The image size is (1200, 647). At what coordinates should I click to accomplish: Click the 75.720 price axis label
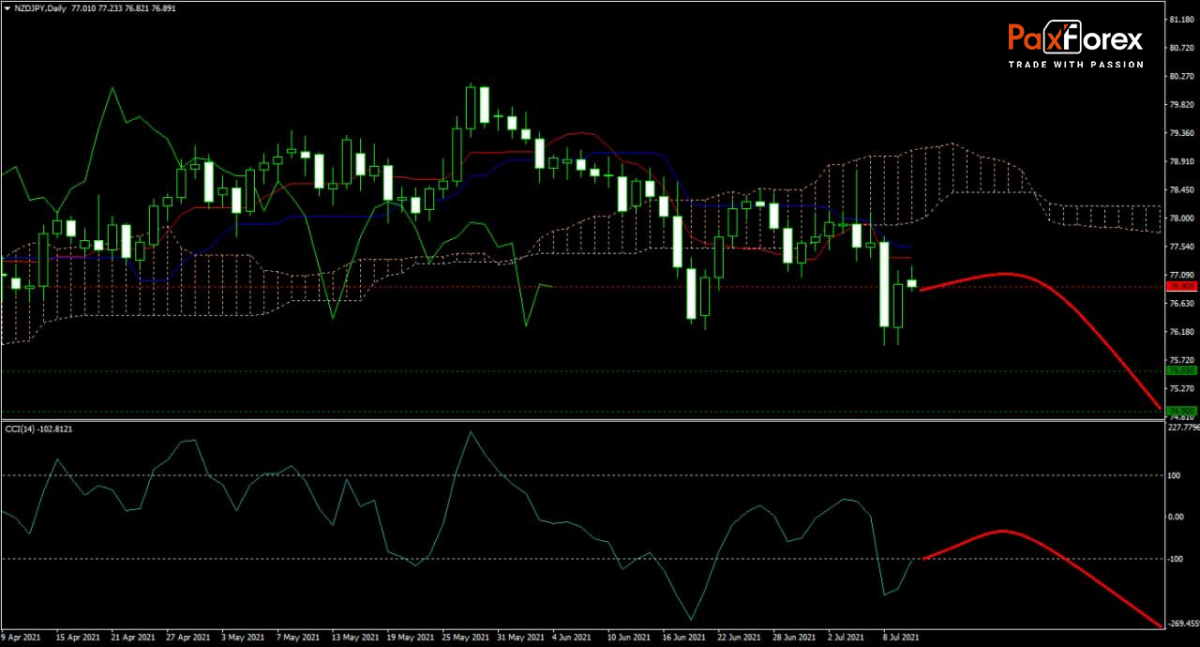coord(1181,360)
